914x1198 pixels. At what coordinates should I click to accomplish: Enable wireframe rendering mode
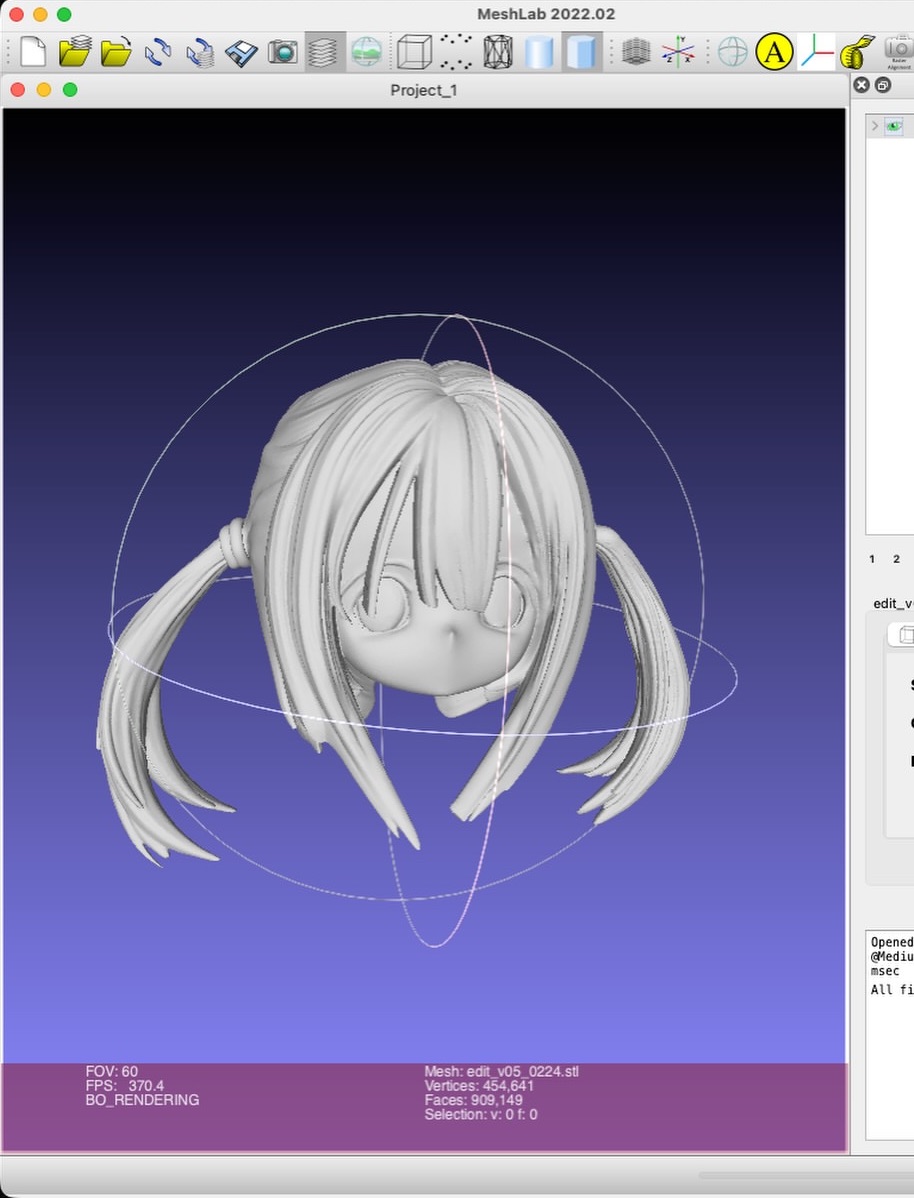498,52
